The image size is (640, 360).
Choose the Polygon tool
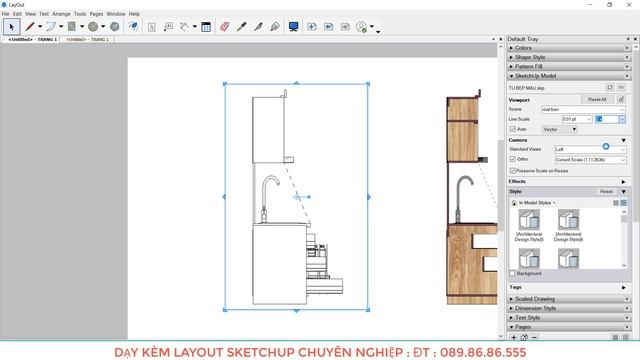click(115, 27)
